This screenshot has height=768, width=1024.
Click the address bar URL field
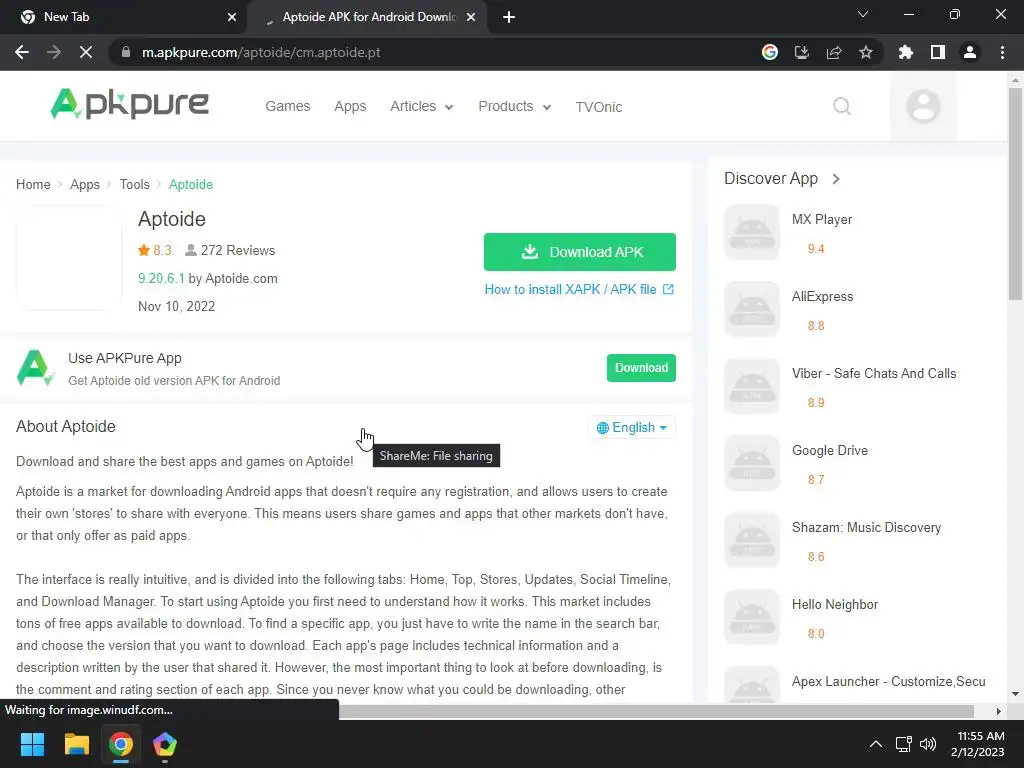pyautogui.click(x=431, y=52)
